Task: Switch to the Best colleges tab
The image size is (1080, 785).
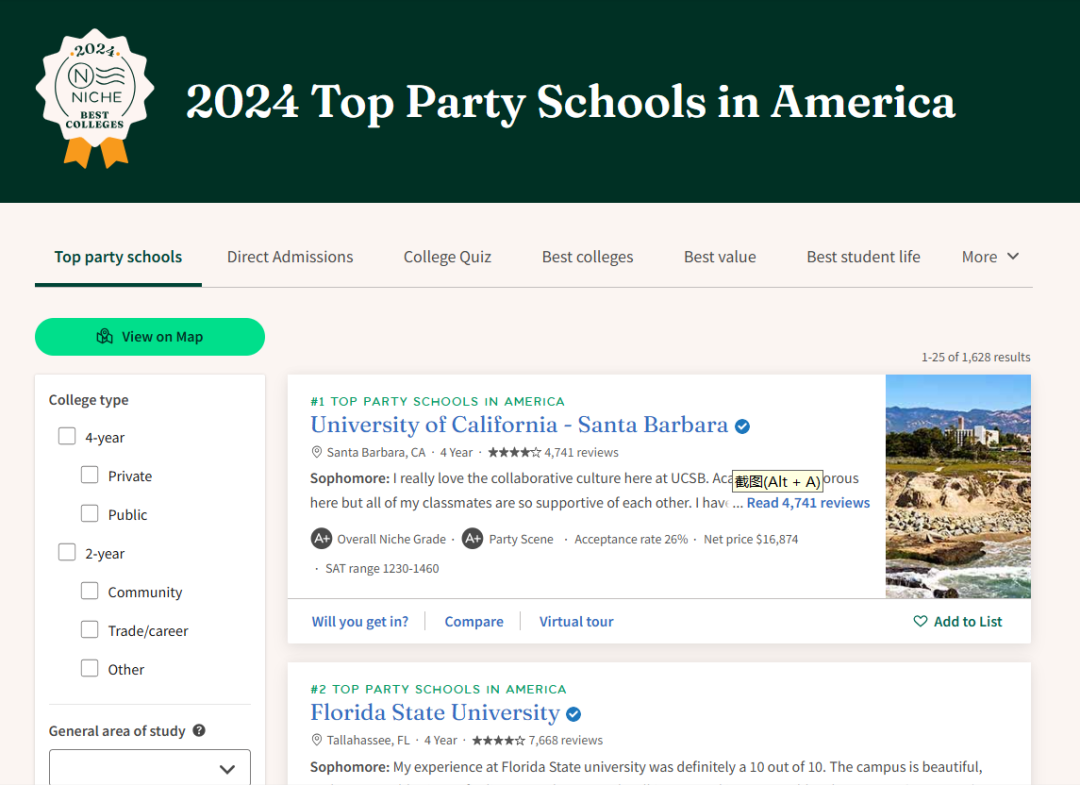Action: click(587, 257)
